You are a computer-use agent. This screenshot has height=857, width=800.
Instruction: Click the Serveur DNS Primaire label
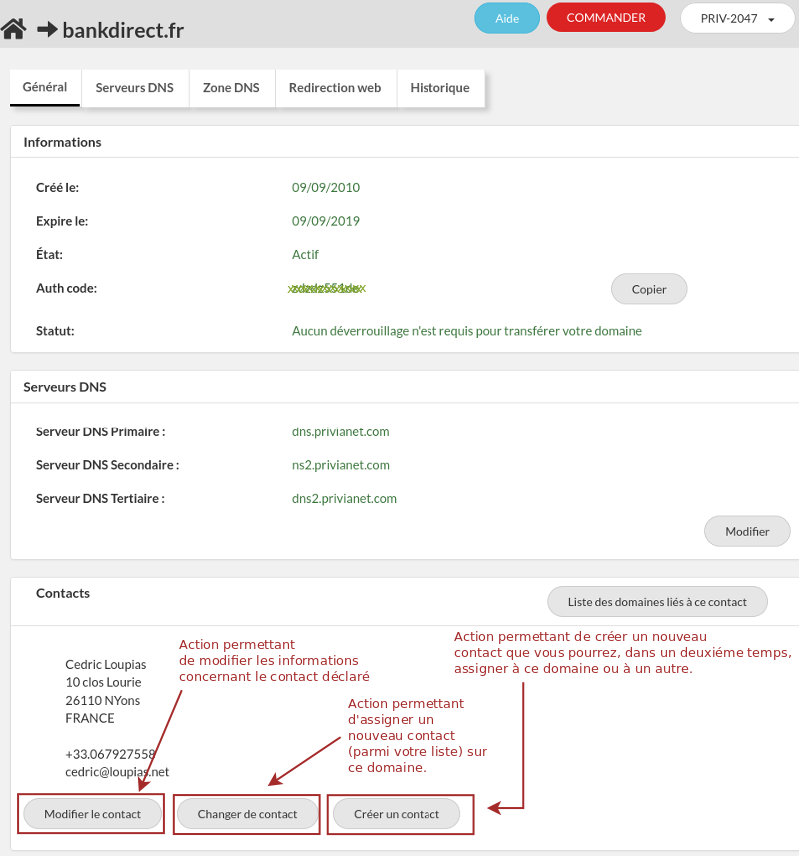click(x=101, y=431)
